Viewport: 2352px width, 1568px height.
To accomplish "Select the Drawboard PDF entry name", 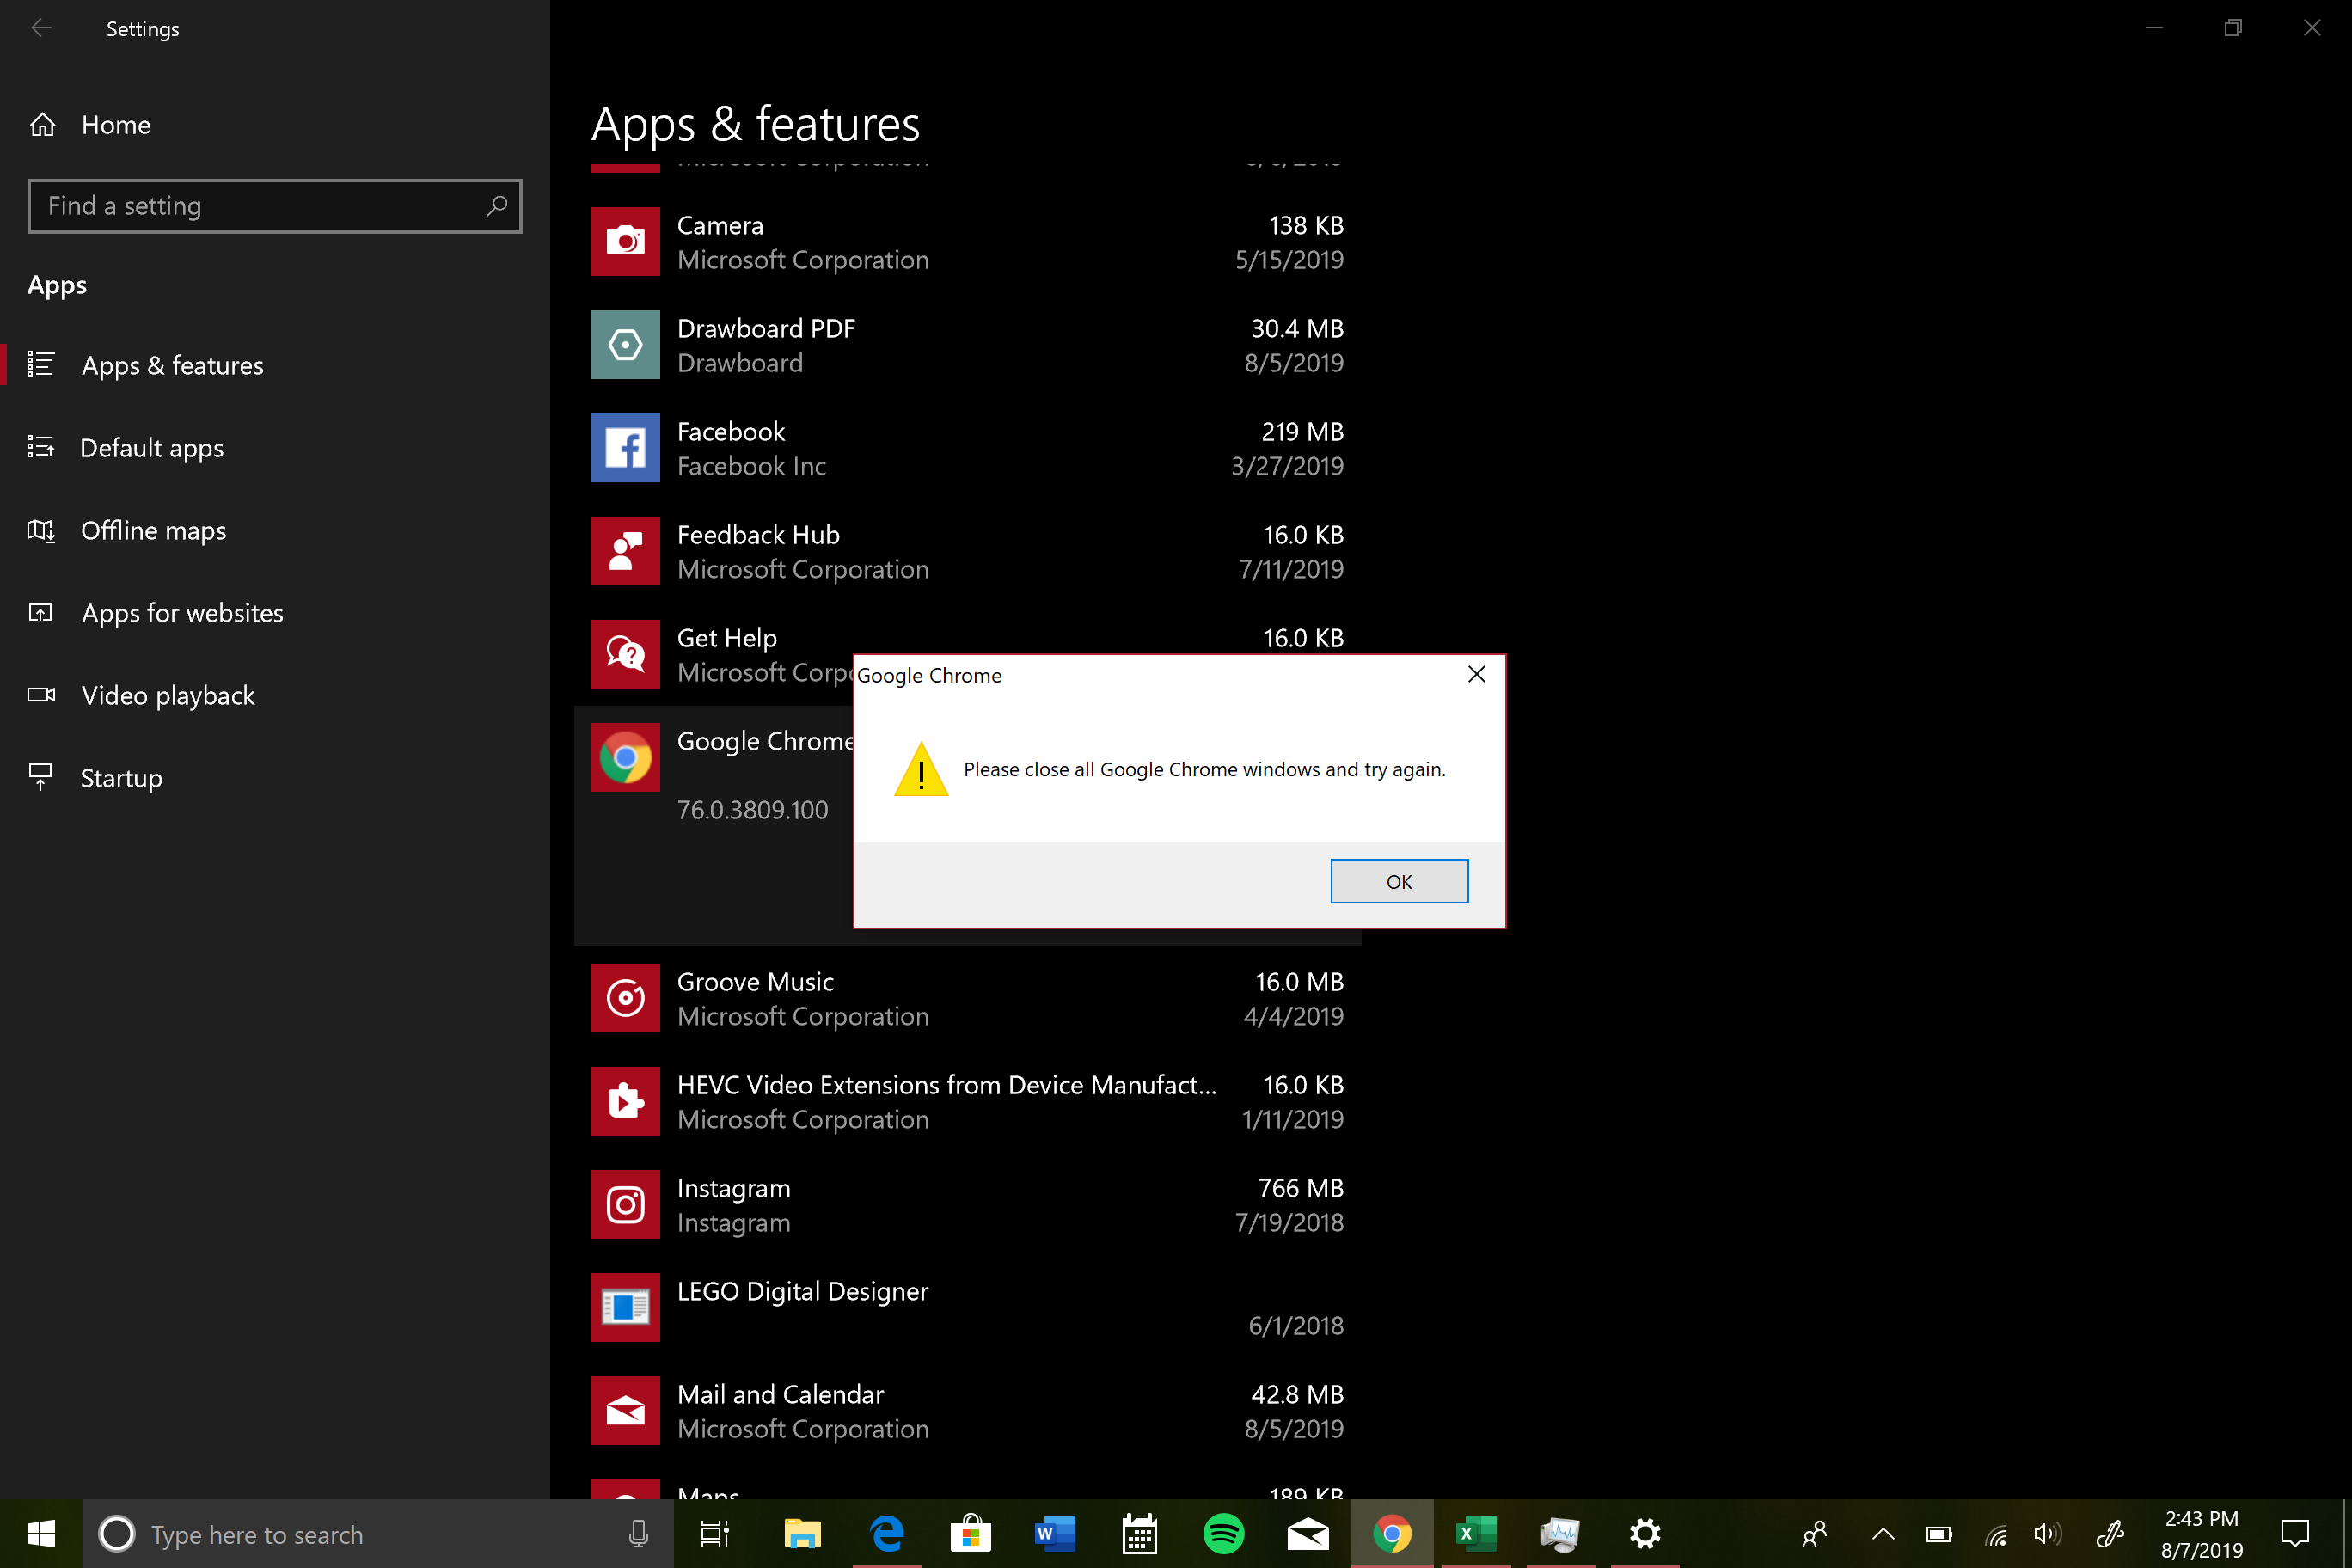I will point(766,329).
